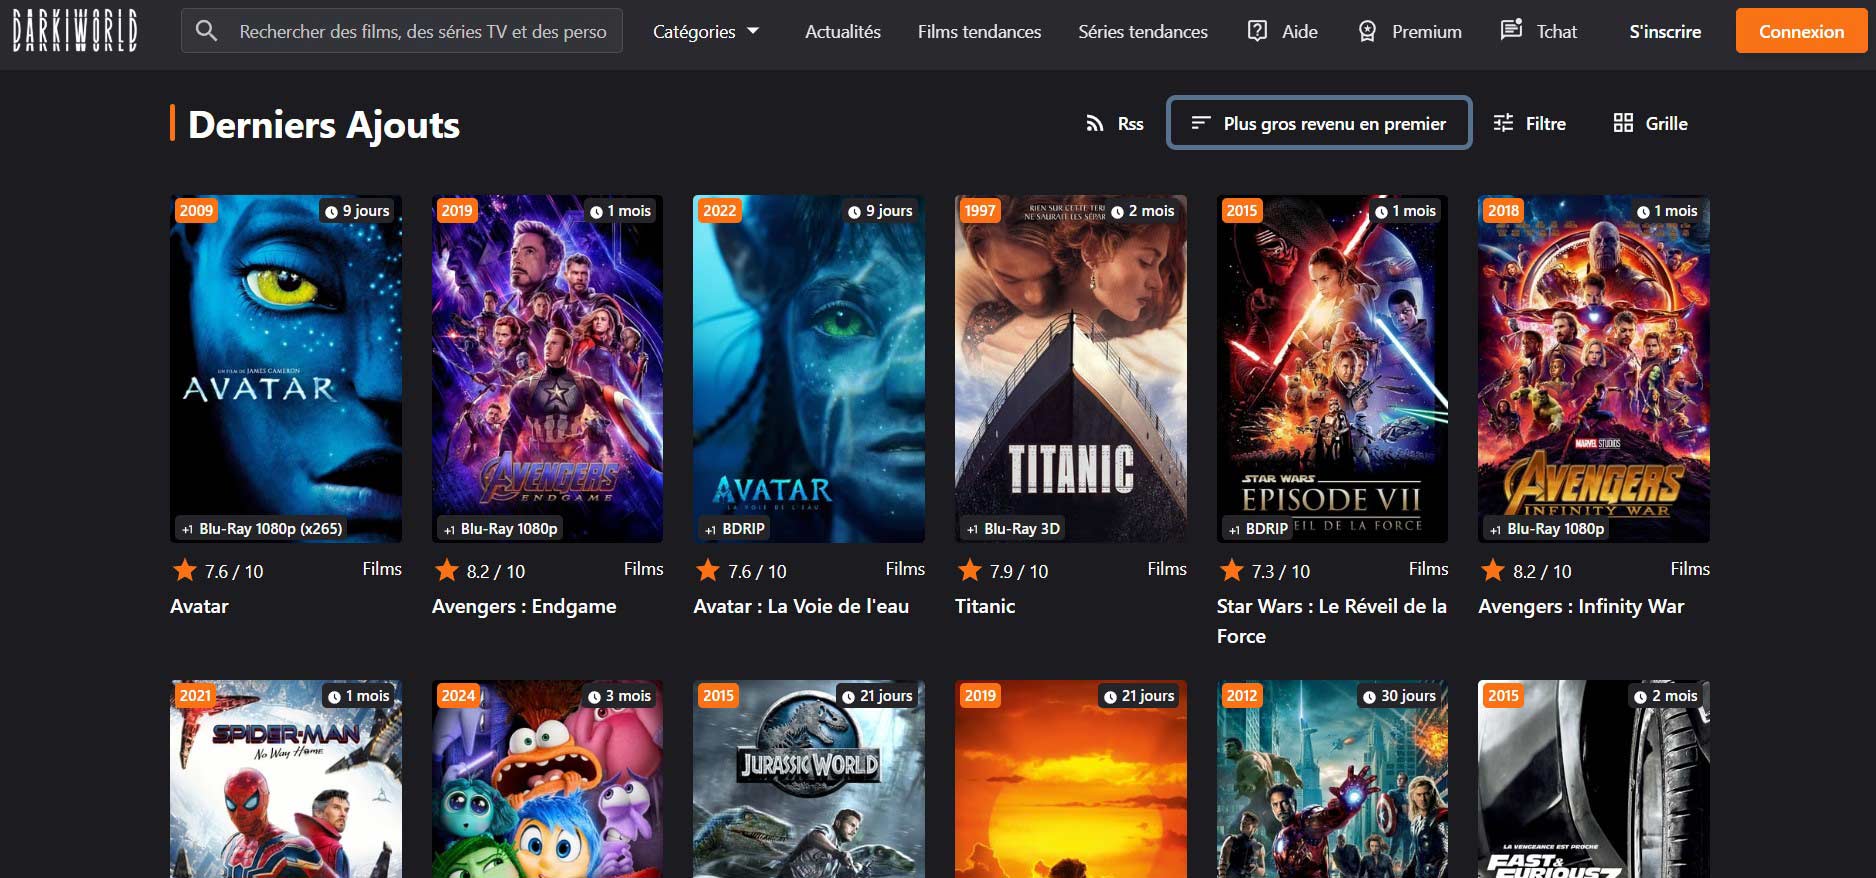
Task: Open the Avengers Endgame poster
Action: click(547, 368)
